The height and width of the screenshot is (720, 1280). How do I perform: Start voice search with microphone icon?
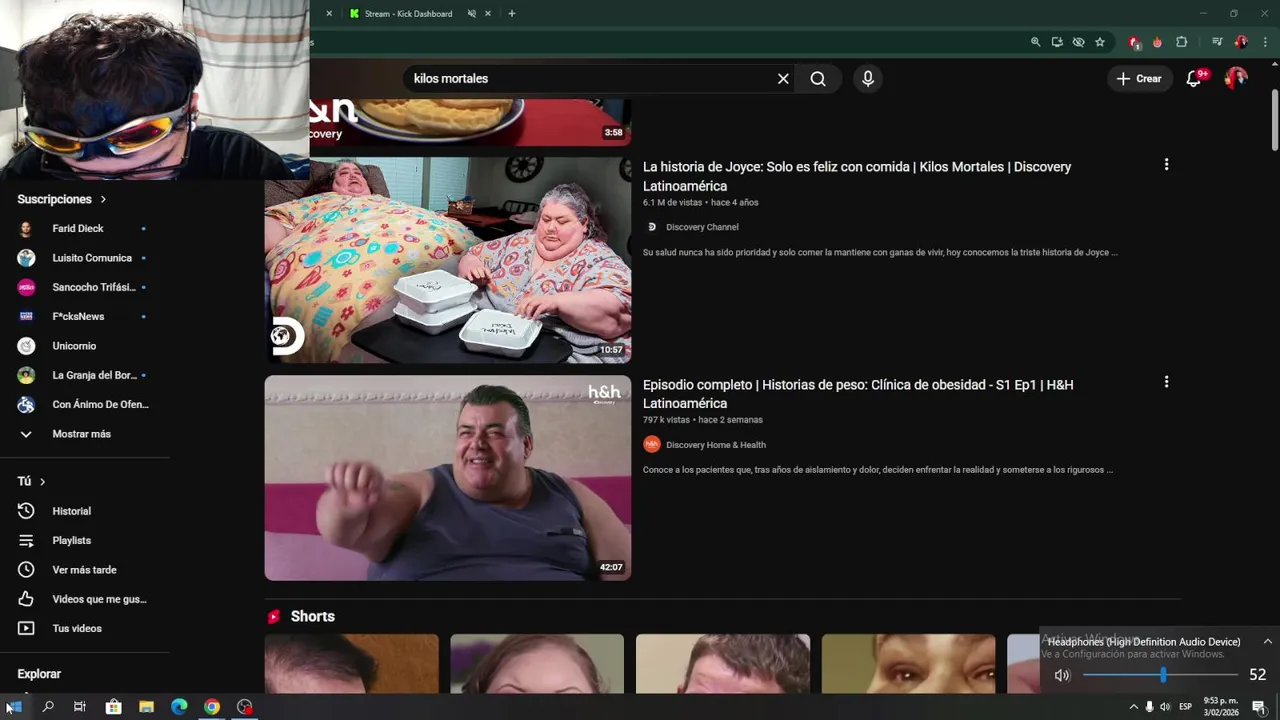coord(868,79)
